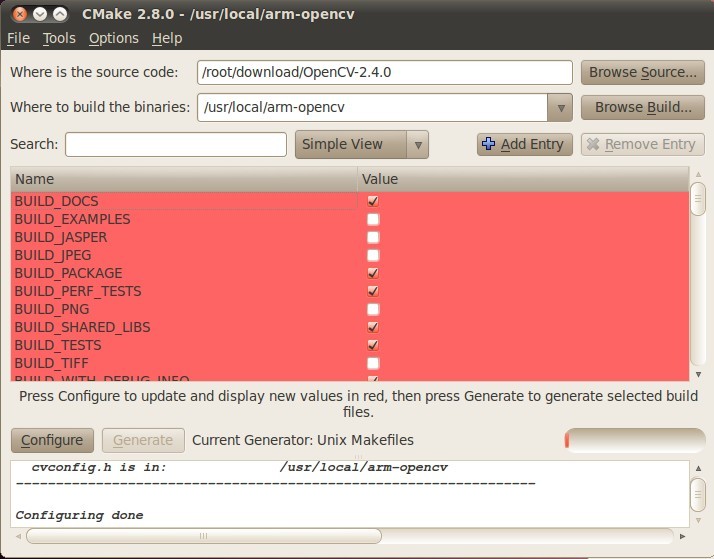Click the Value column header
This screenshot has height=559, width=714.
tap(523, 179)
